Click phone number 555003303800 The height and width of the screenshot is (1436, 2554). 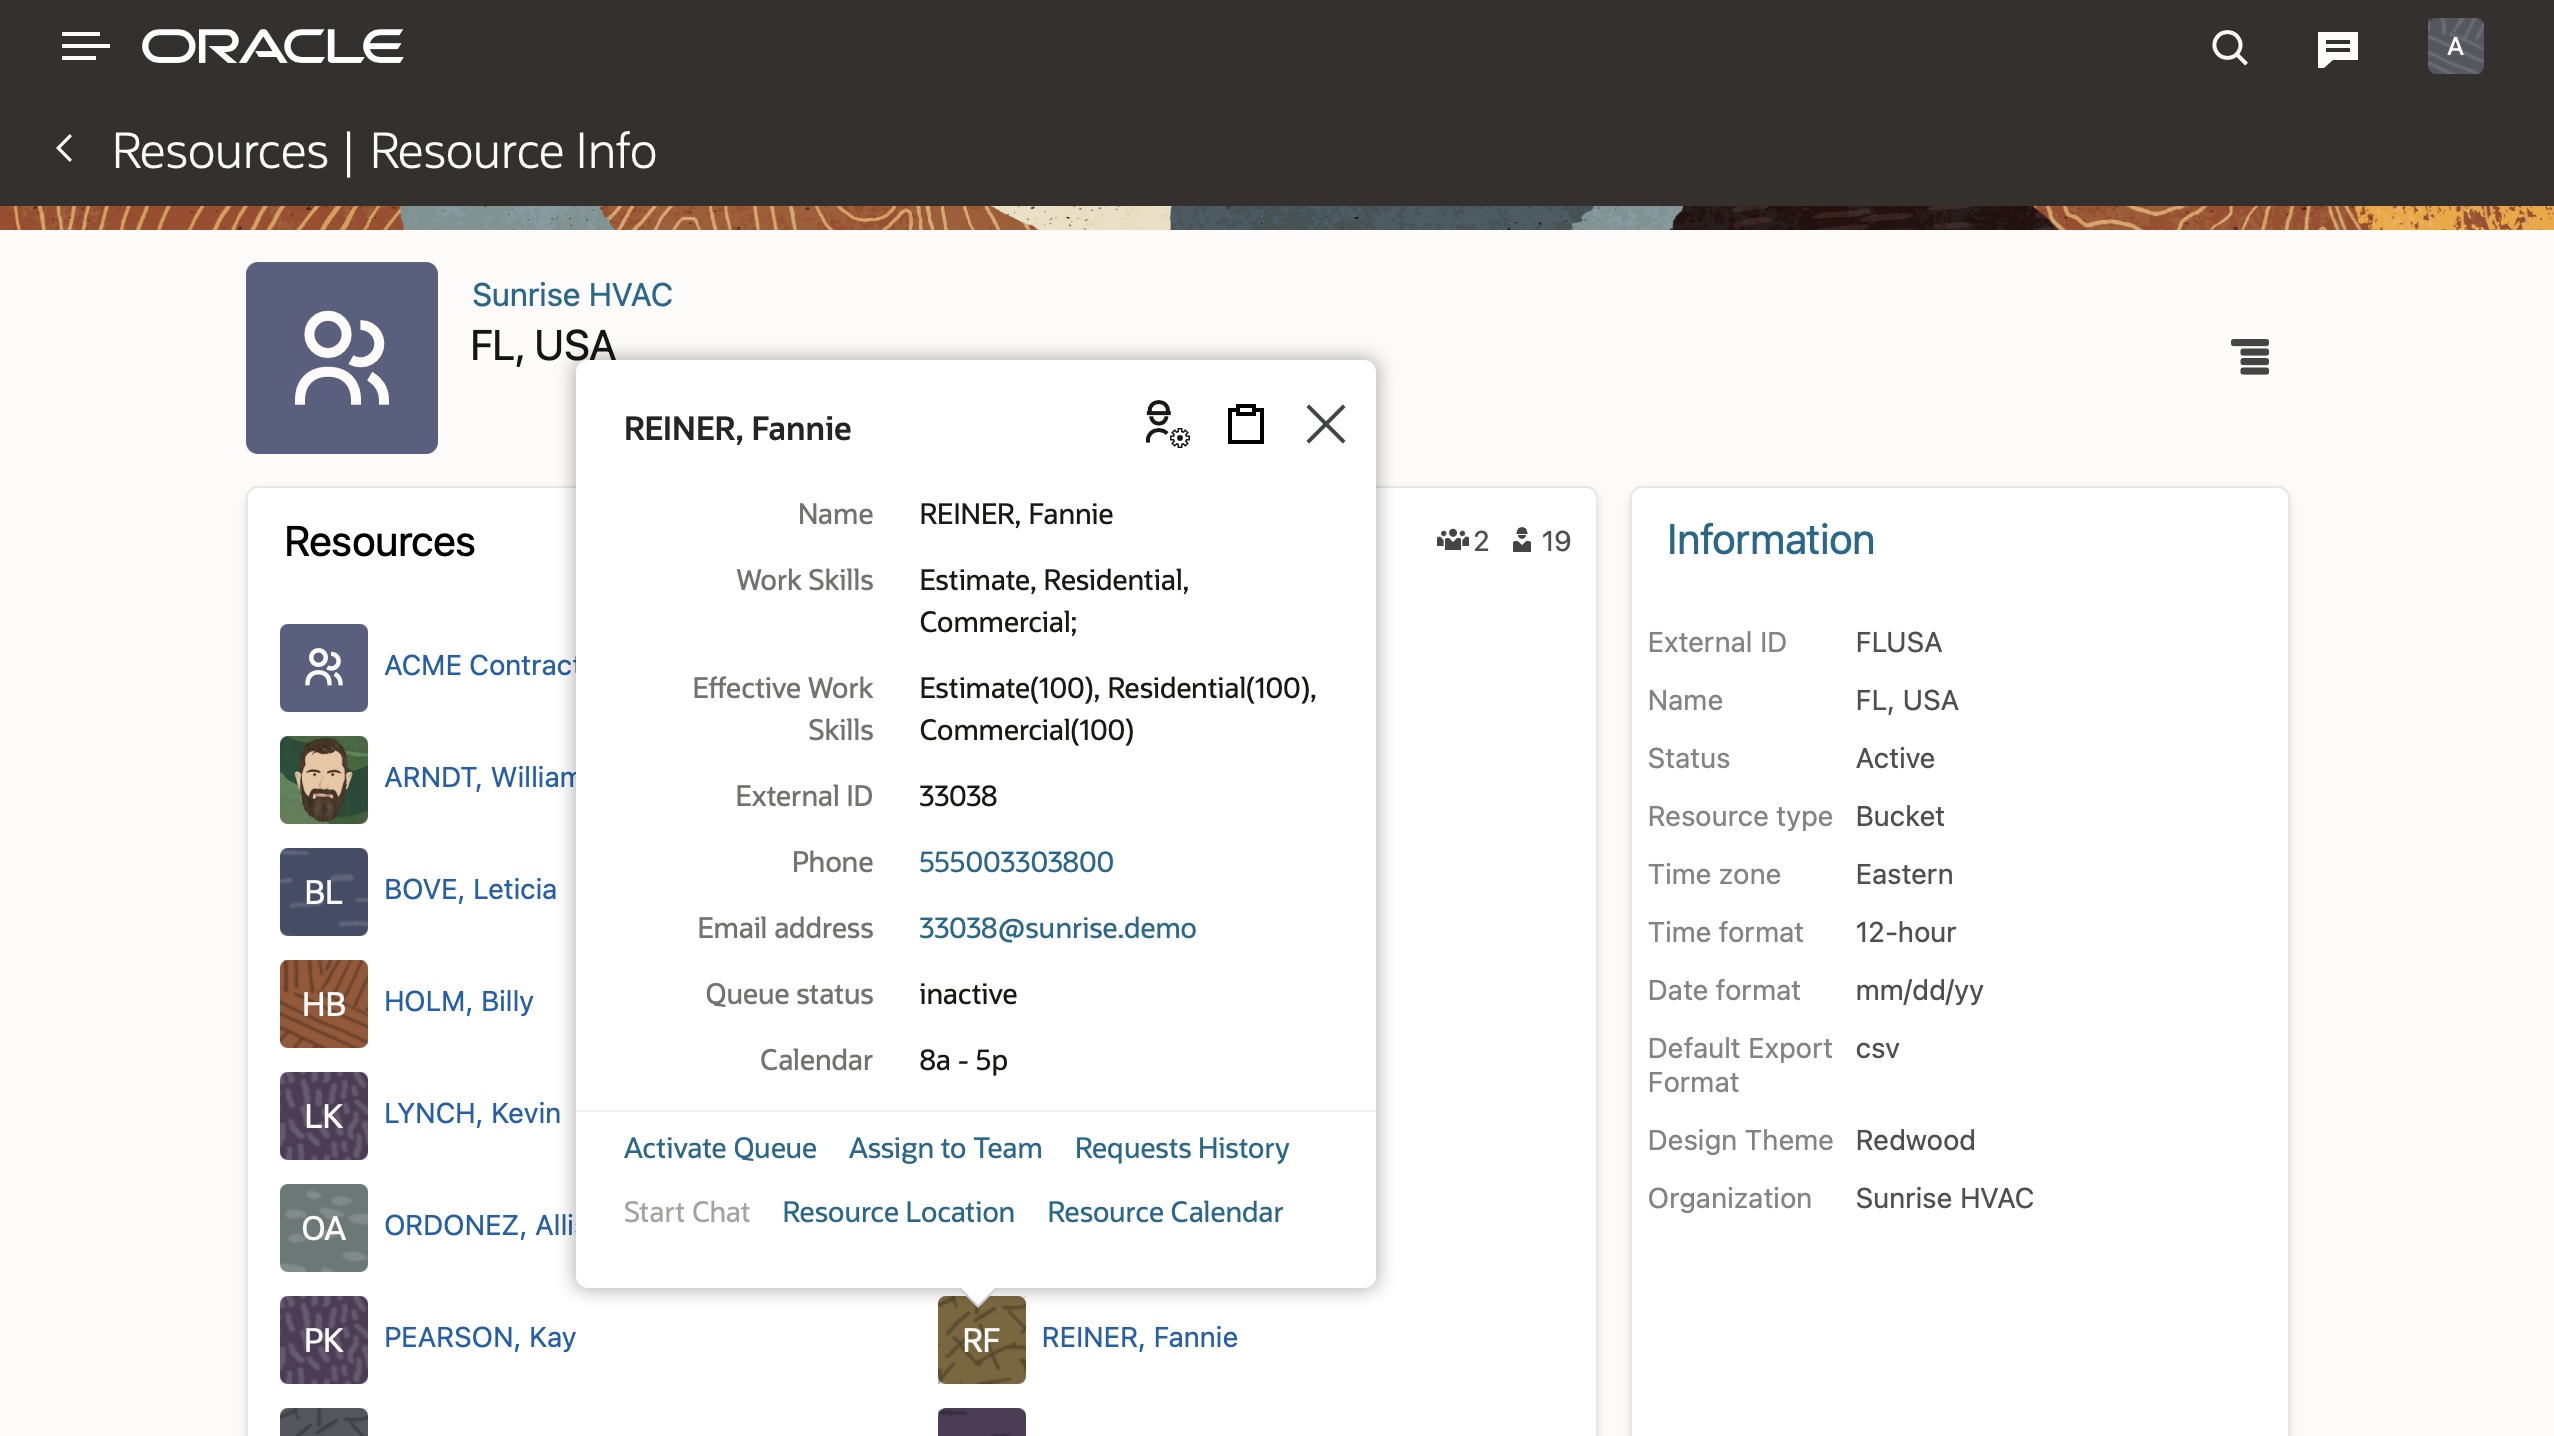tap(1016, 862)
